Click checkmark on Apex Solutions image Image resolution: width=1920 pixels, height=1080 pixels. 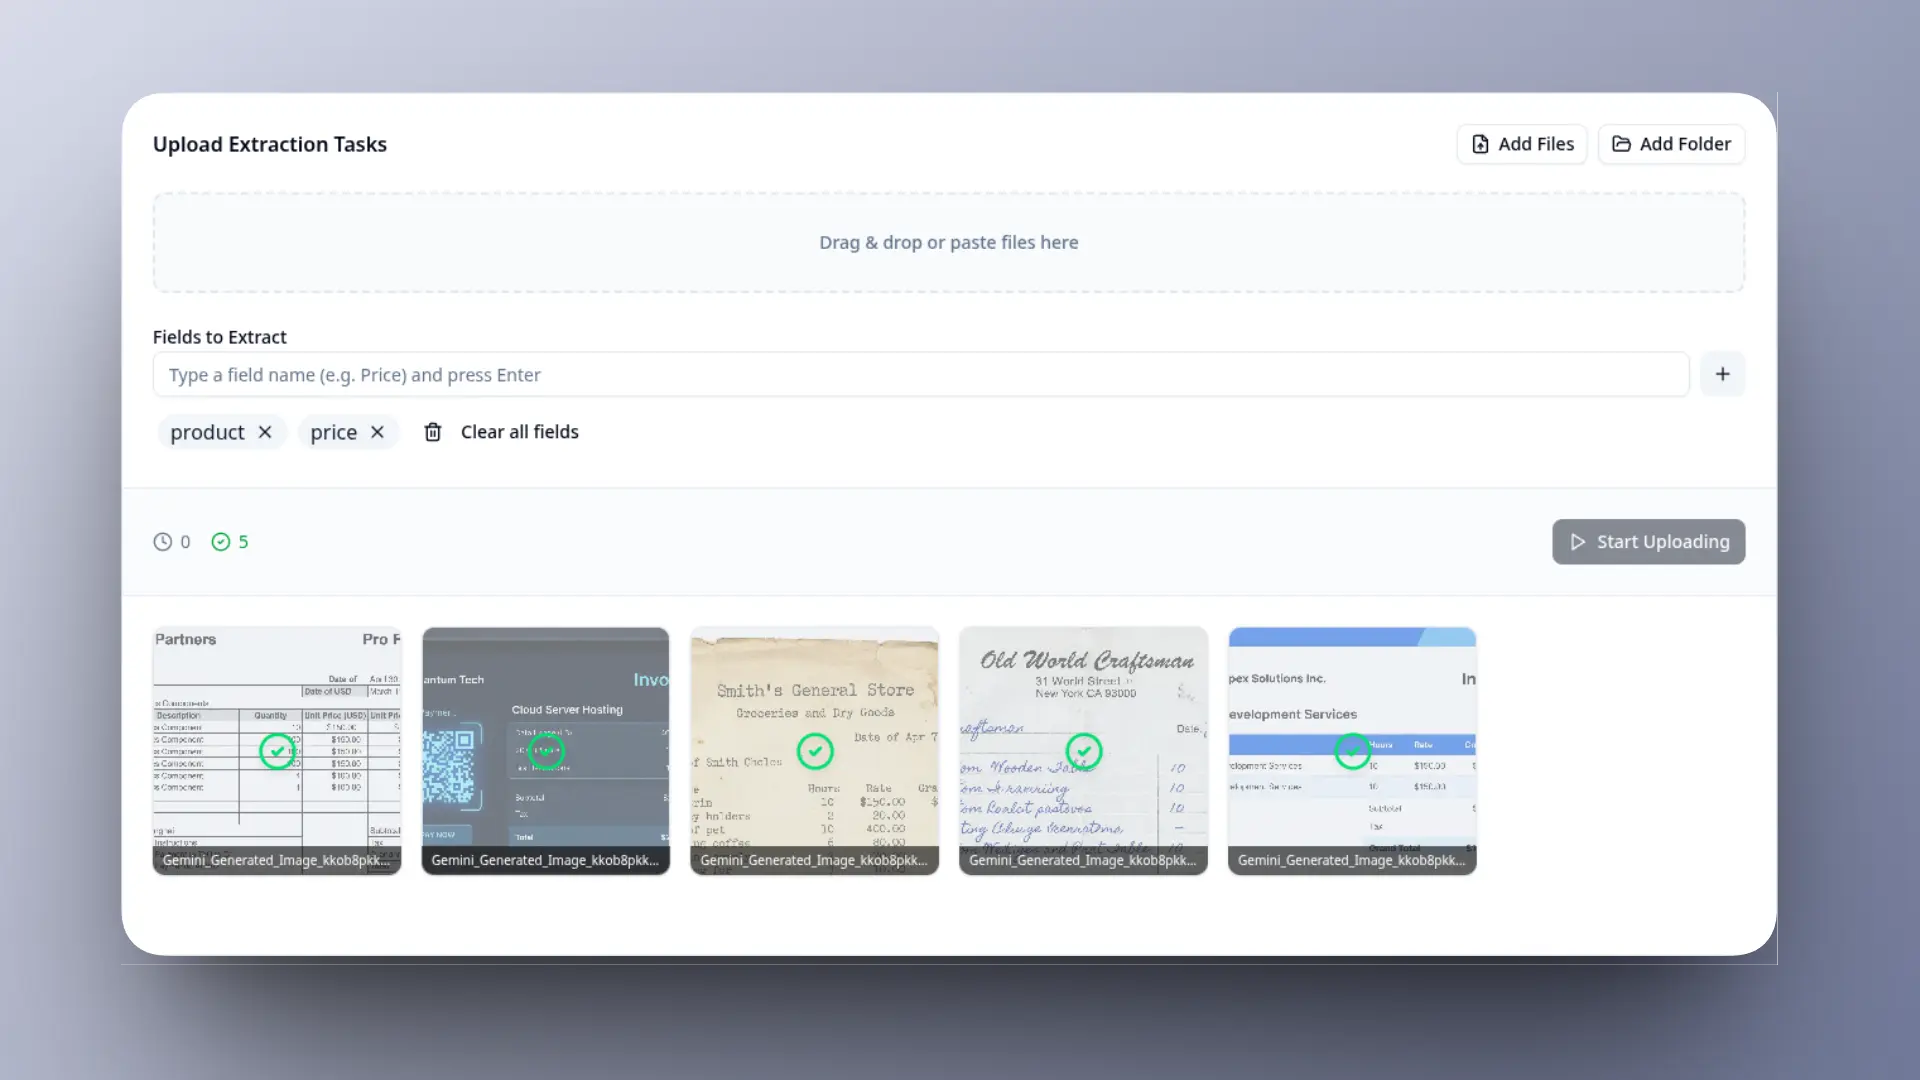[x=1353, y=751]
